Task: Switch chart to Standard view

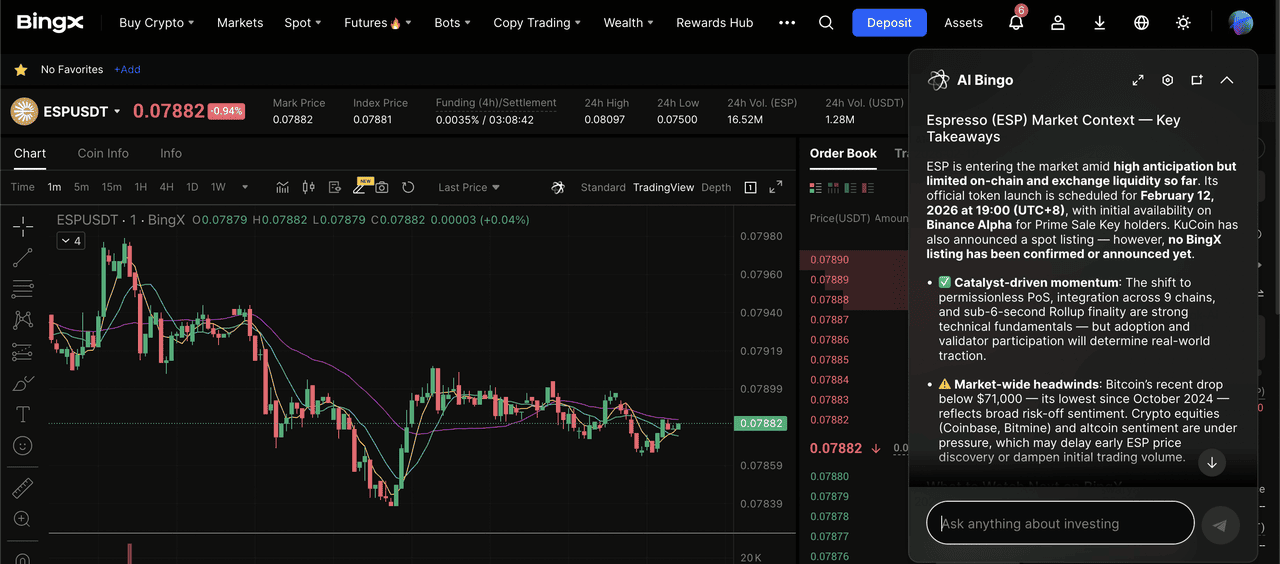Action: click(602, 187)
